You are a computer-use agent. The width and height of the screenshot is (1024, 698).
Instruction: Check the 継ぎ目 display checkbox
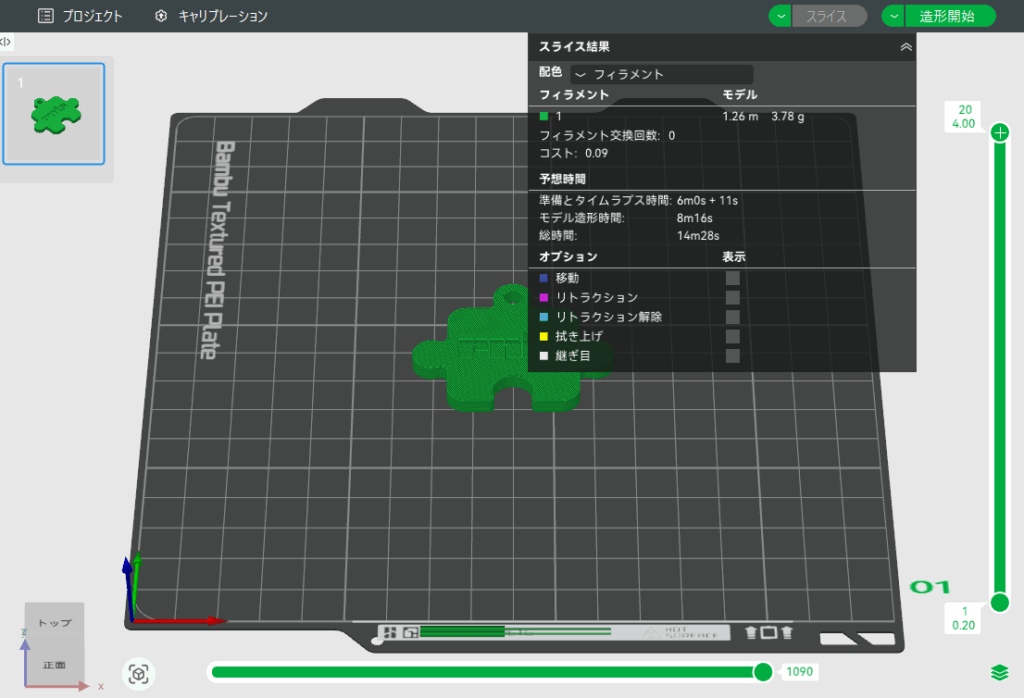pyautogui.click(x=732, y=355)
